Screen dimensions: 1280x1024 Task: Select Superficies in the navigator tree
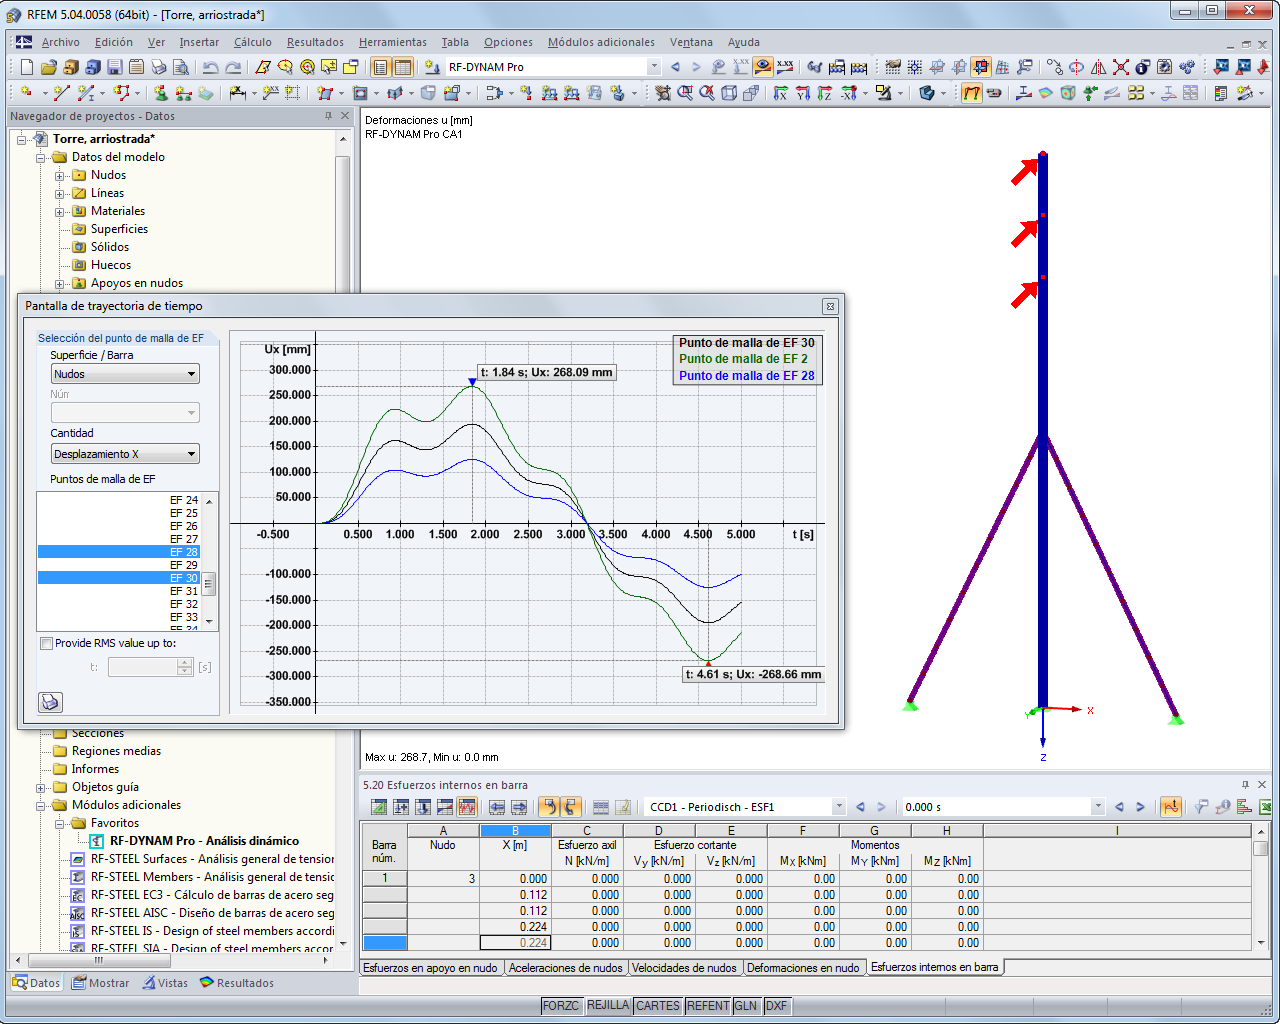coord(119,229)
